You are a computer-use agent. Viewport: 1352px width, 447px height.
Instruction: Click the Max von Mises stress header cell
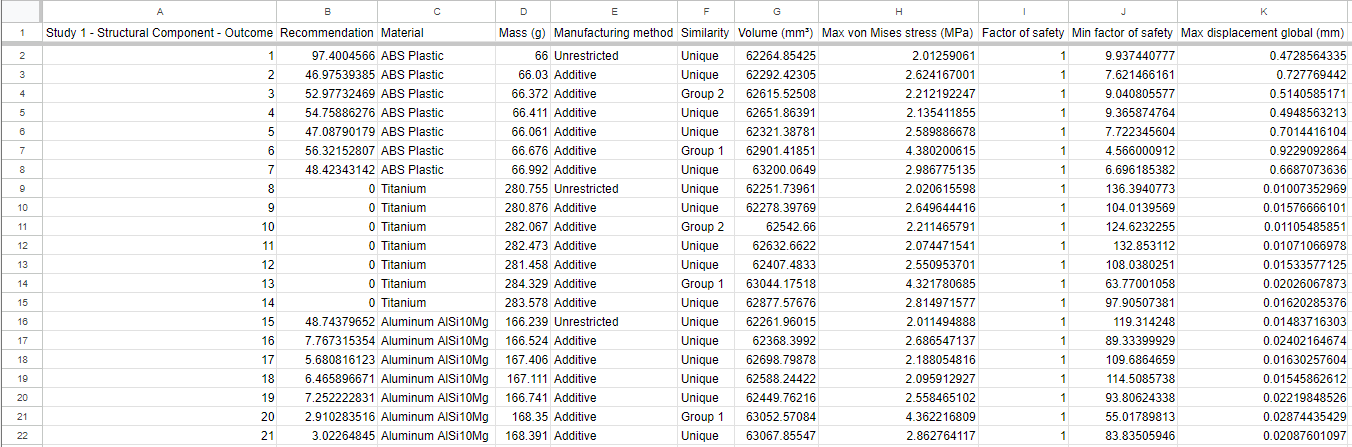899,33
